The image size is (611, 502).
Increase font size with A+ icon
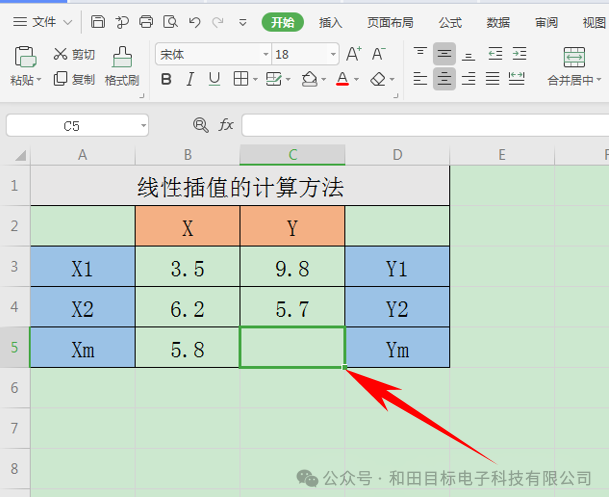click(x=354, y=54)
